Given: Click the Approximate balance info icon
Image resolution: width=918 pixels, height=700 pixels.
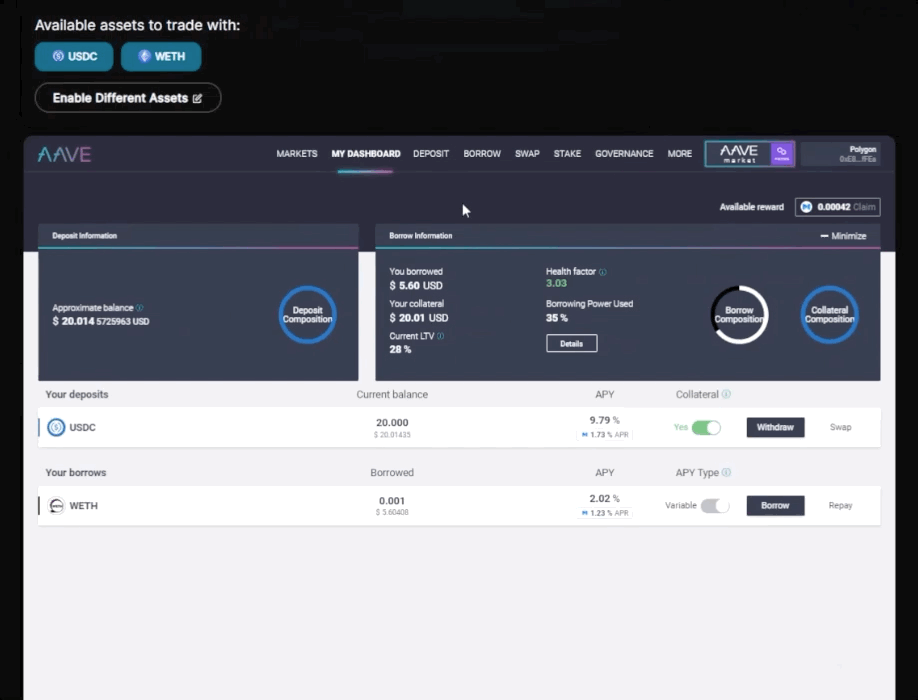Looking at the screenshot, I should (x=139, y=307).
